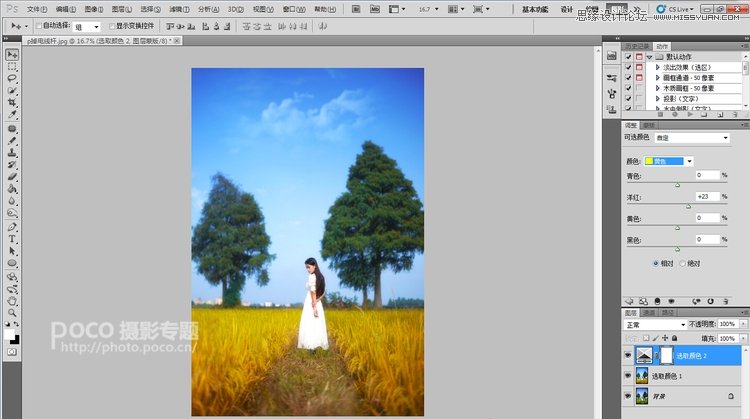
Task: Hide the 选取颜色 1 layer
Action: 628,376
